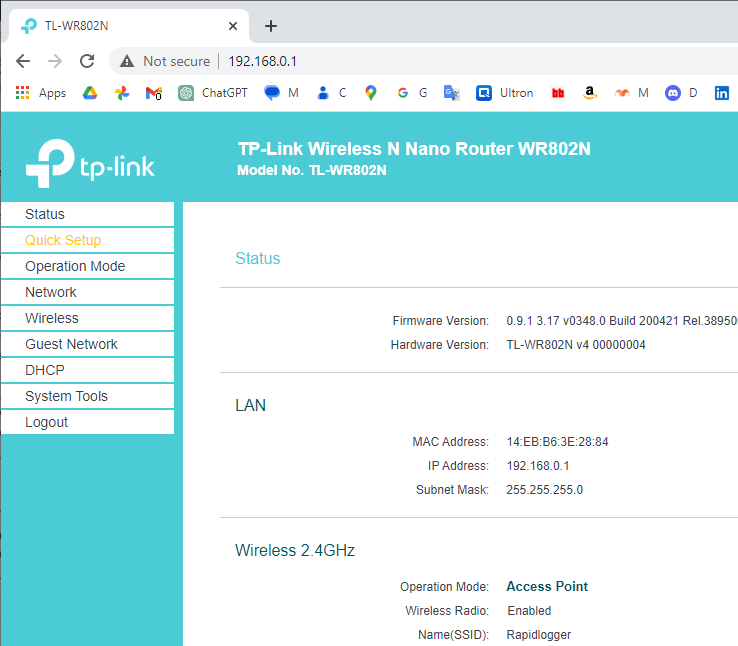Open Wireless in the sidebar menu
The width and height of the screenshot is (738, 646).
pos(88,318)
